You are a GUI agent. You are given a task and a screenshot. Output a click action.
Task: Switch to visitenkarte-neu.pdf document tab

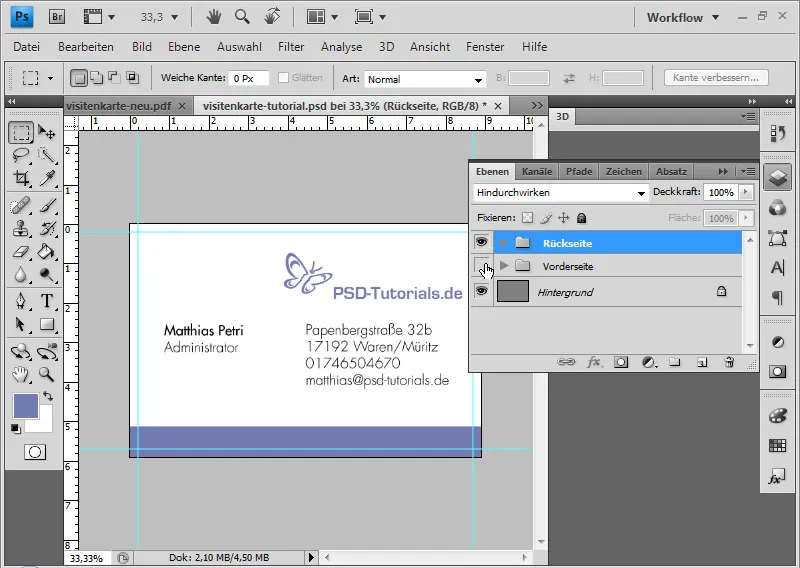coord(118,106)
